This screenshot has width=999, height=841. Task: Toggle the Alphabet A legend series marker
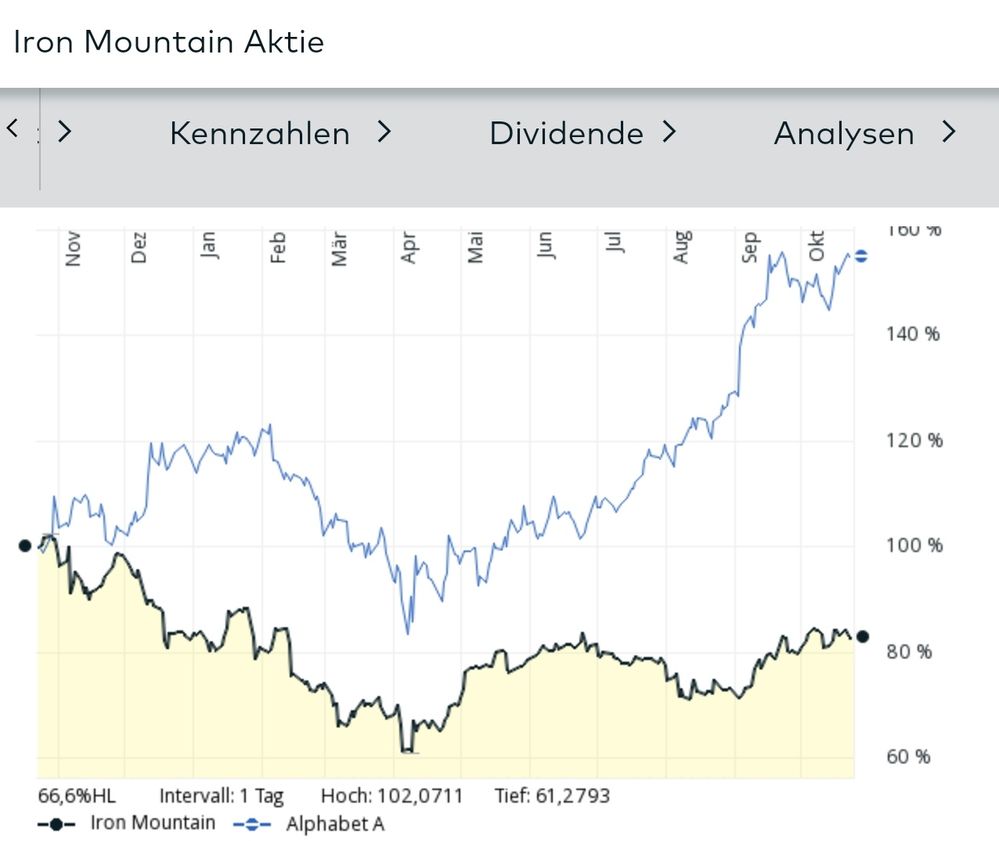(x=252, y=824)
